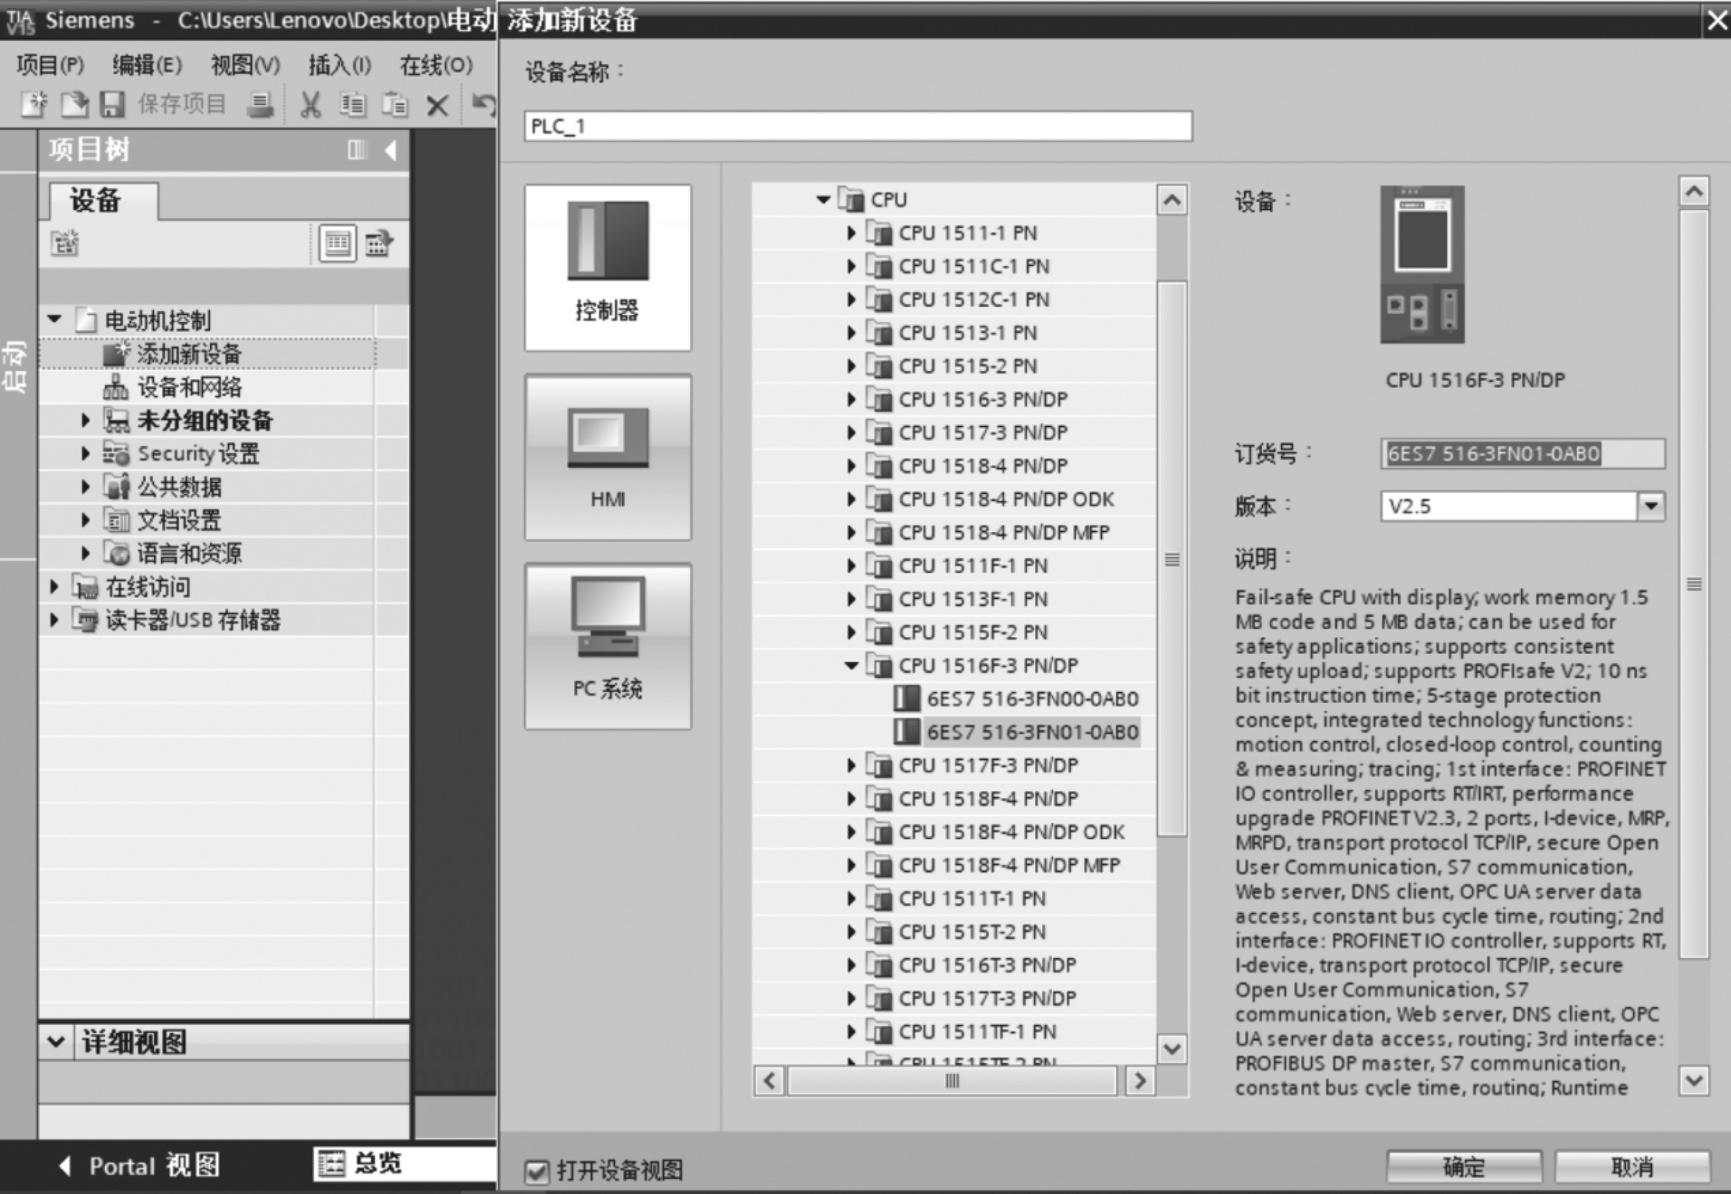Expand Security 设置 in project tree
1731x1194 pixels.
pos(85,454)
